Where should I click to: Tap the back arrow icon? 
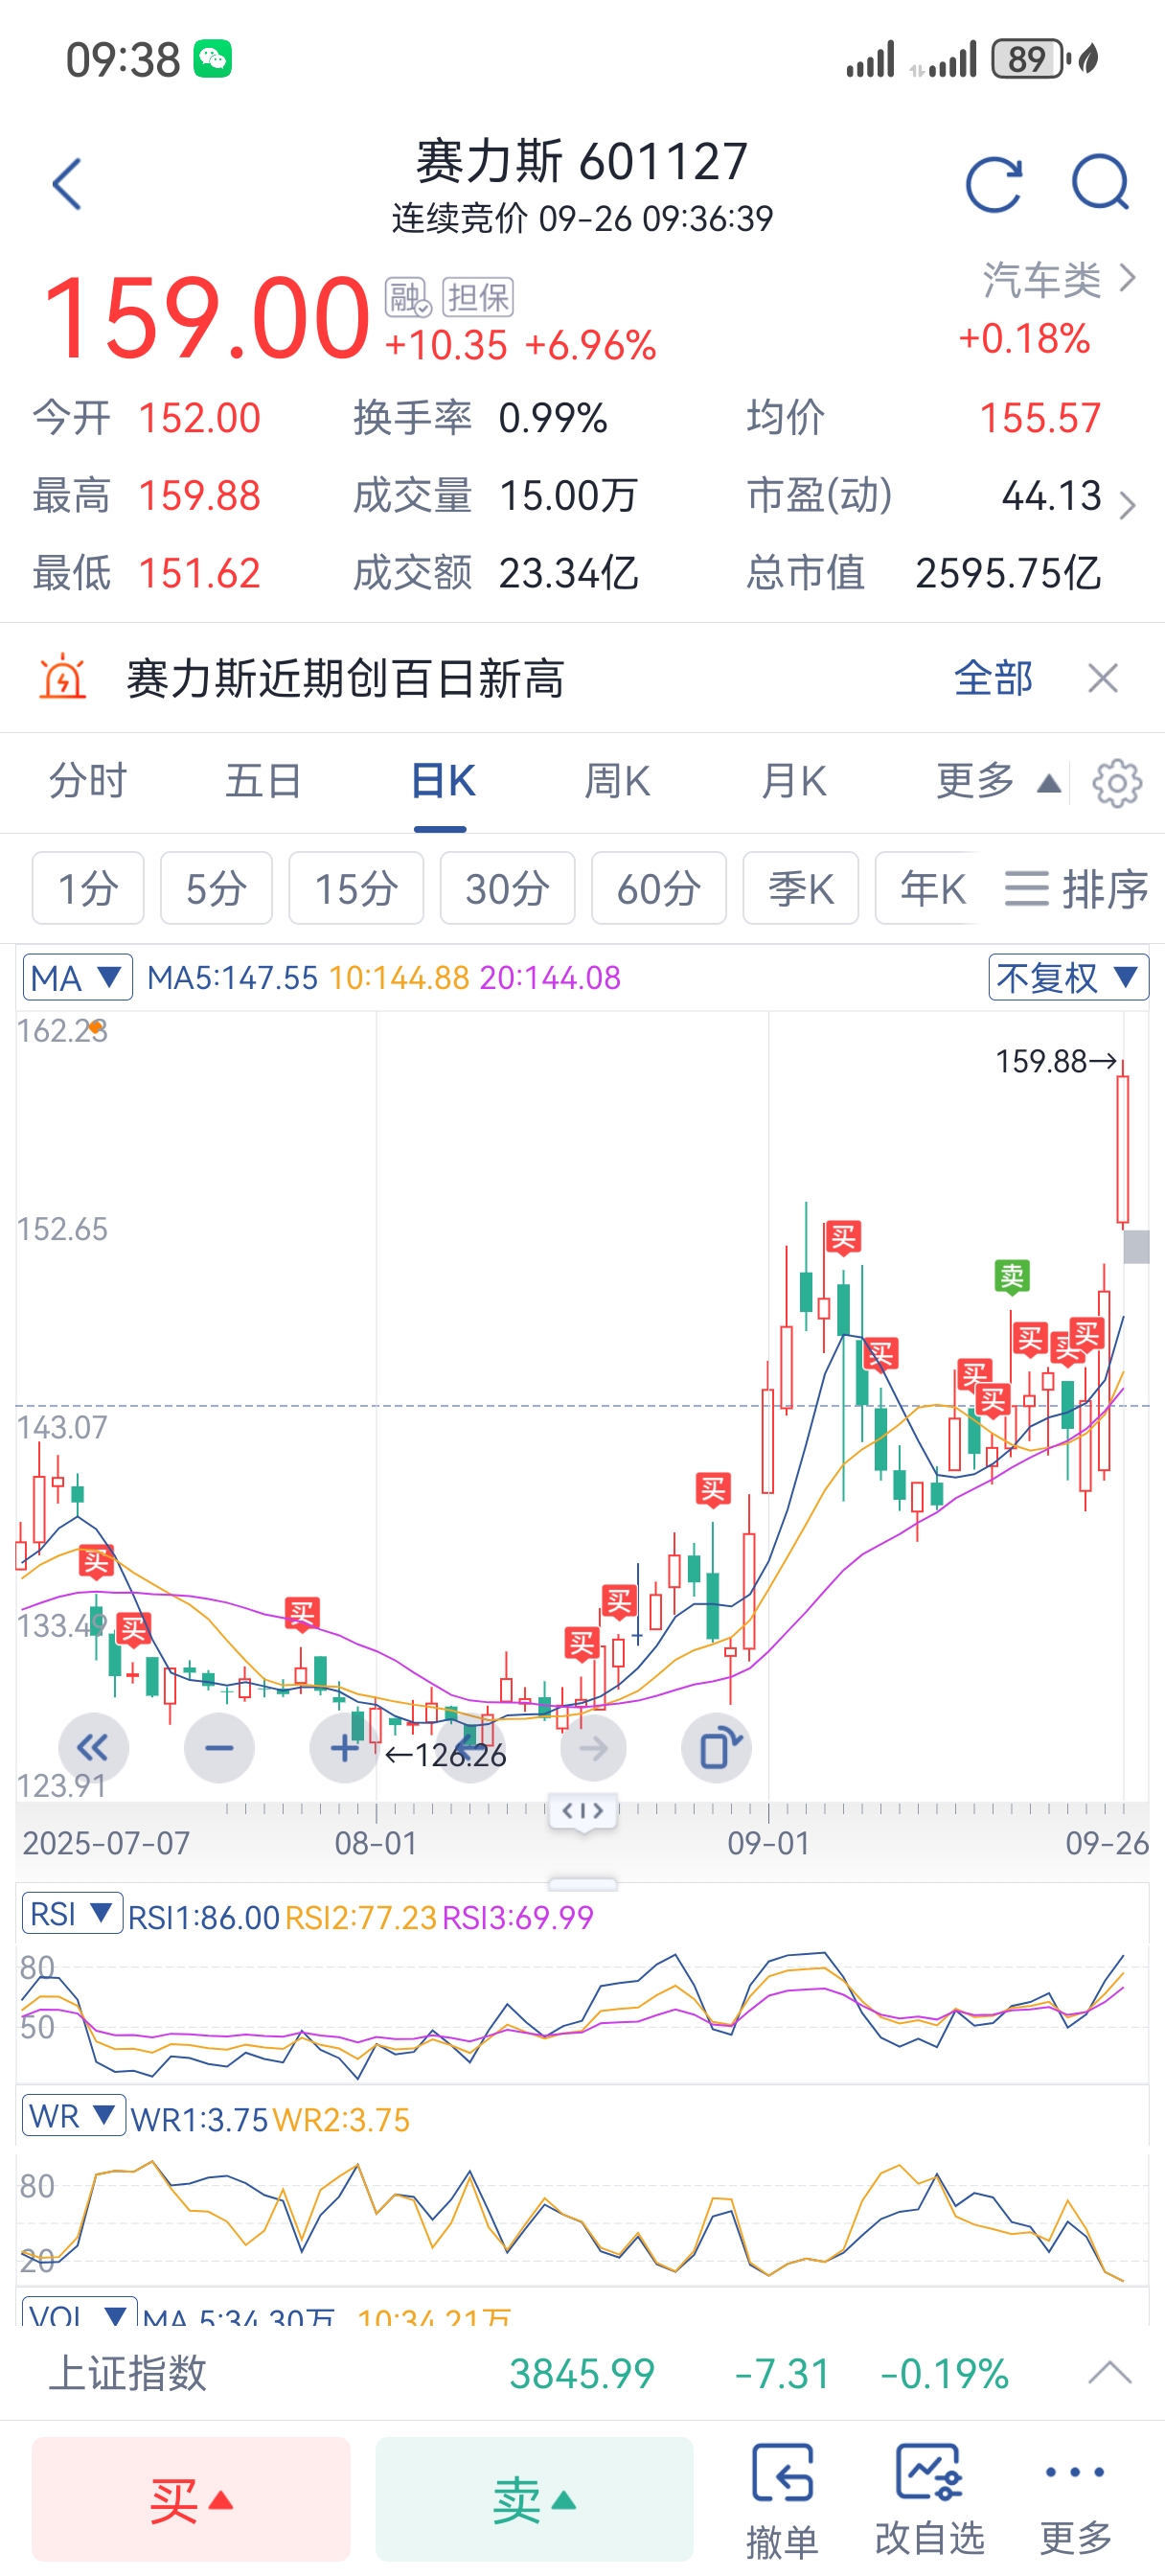(67, 184)
